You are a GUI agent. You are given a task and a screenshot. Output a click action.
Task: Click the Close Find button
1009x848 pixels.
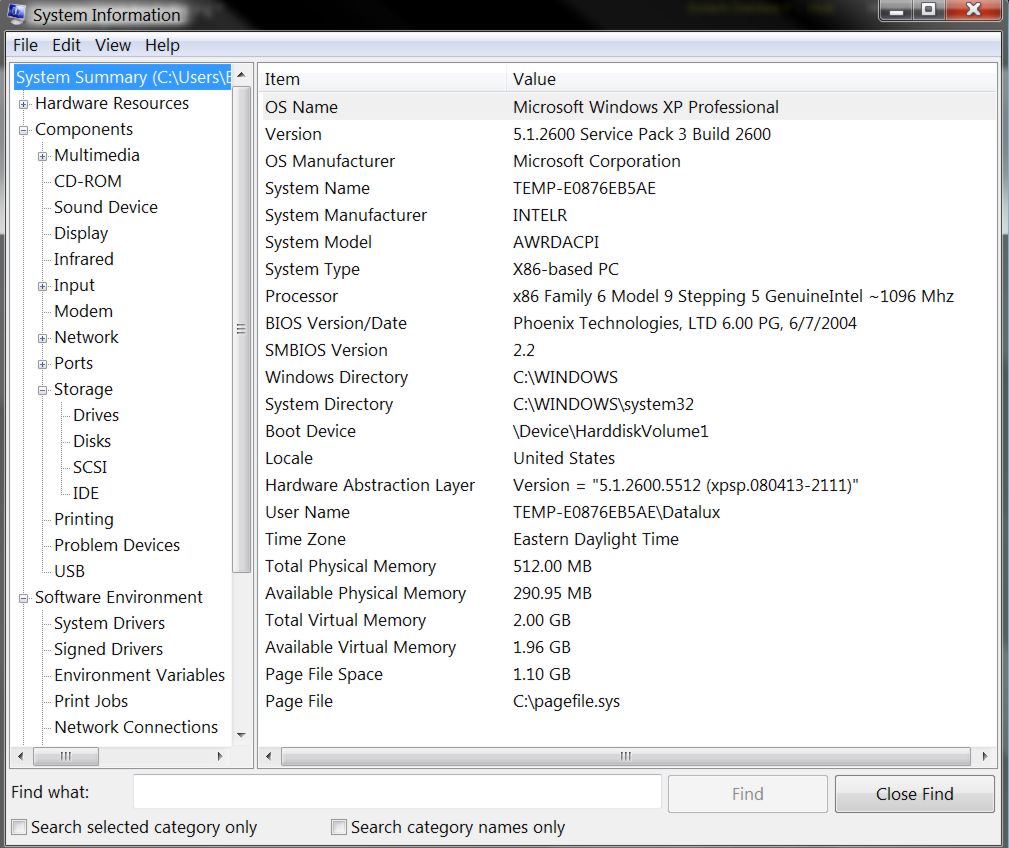pos(914,794)
